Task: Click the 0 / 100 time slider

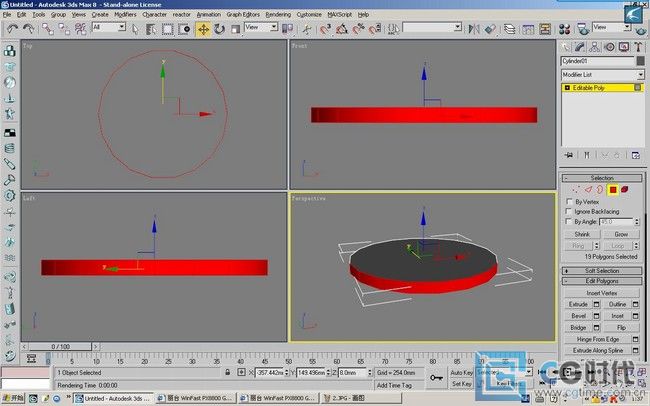Action: (x=61, y=346)
